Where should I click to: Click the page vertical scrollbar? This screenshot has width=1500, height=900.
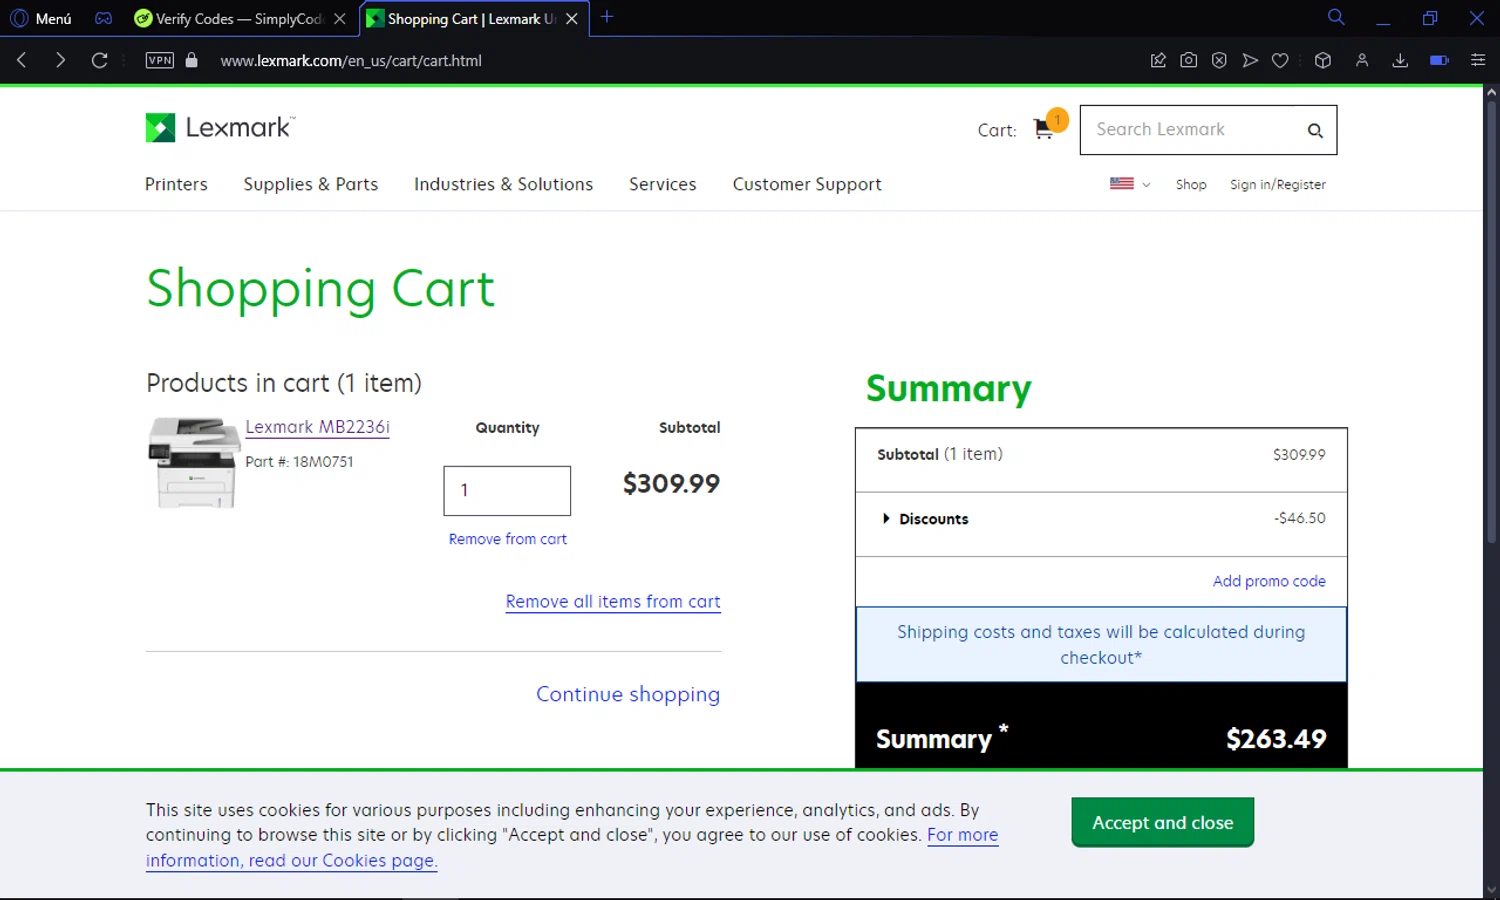click(x=1491, y=322)
